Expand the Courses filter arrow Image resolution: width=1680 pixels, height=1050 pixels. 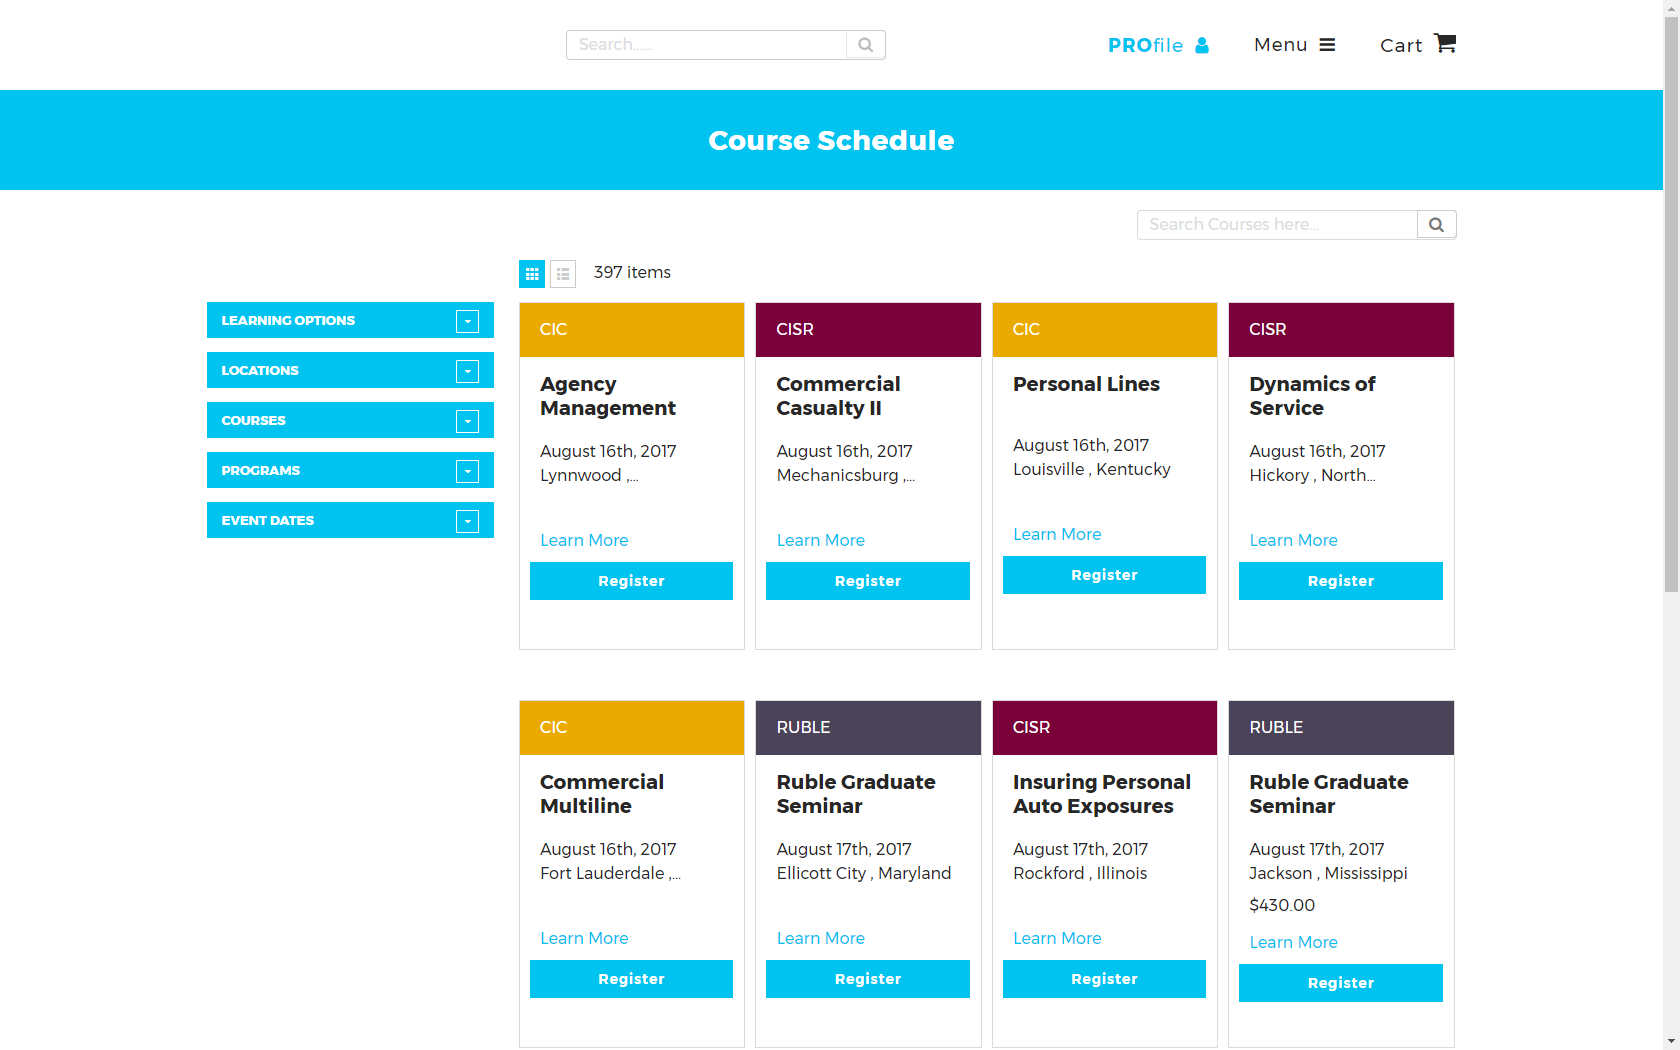(467, 421)
